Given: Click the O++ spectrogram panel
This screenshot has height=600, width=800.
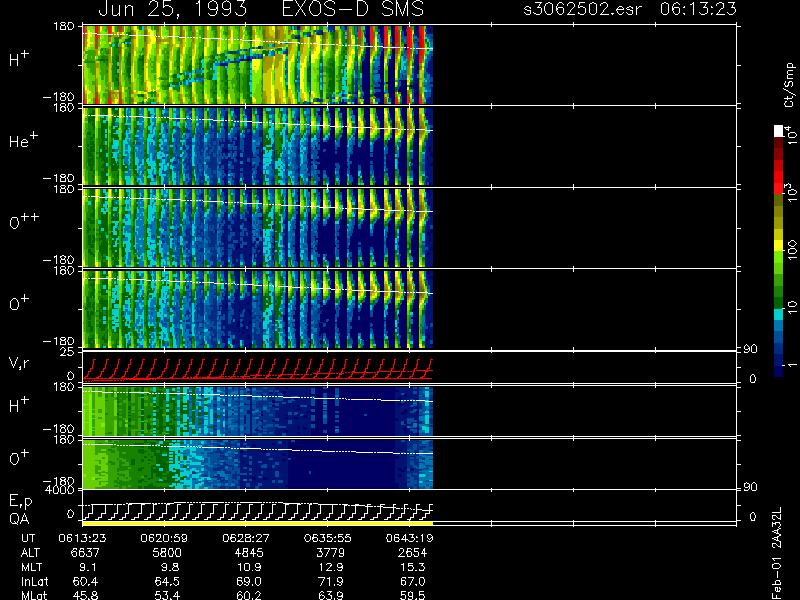Looking at the screenshot, I should [x=258, y=228].
